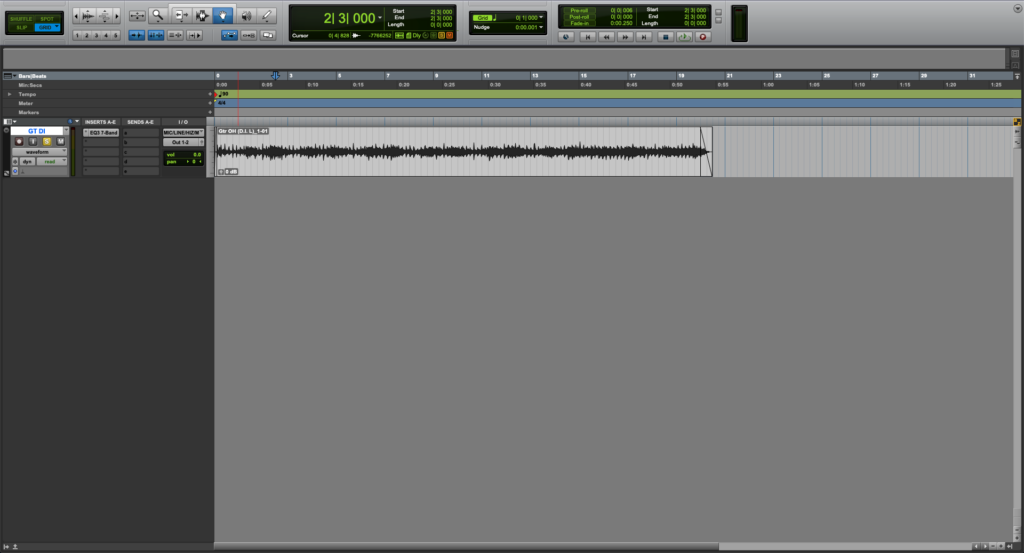Click the dyn button on GT DI
1024x553 pixels.
[27, 161]
